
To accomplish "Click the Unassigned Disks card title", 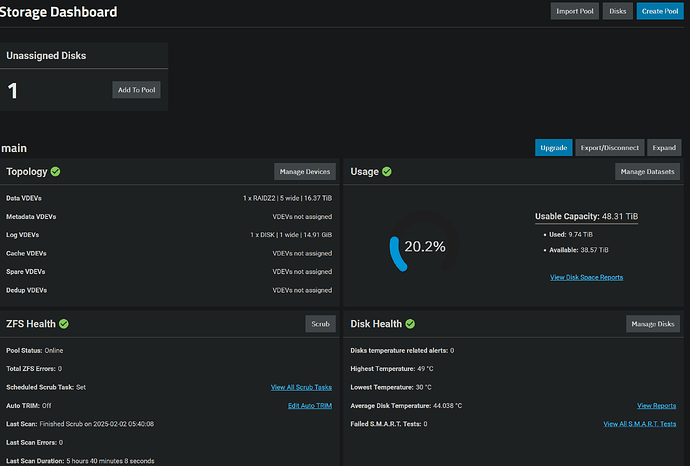I will tap(46, 55).
